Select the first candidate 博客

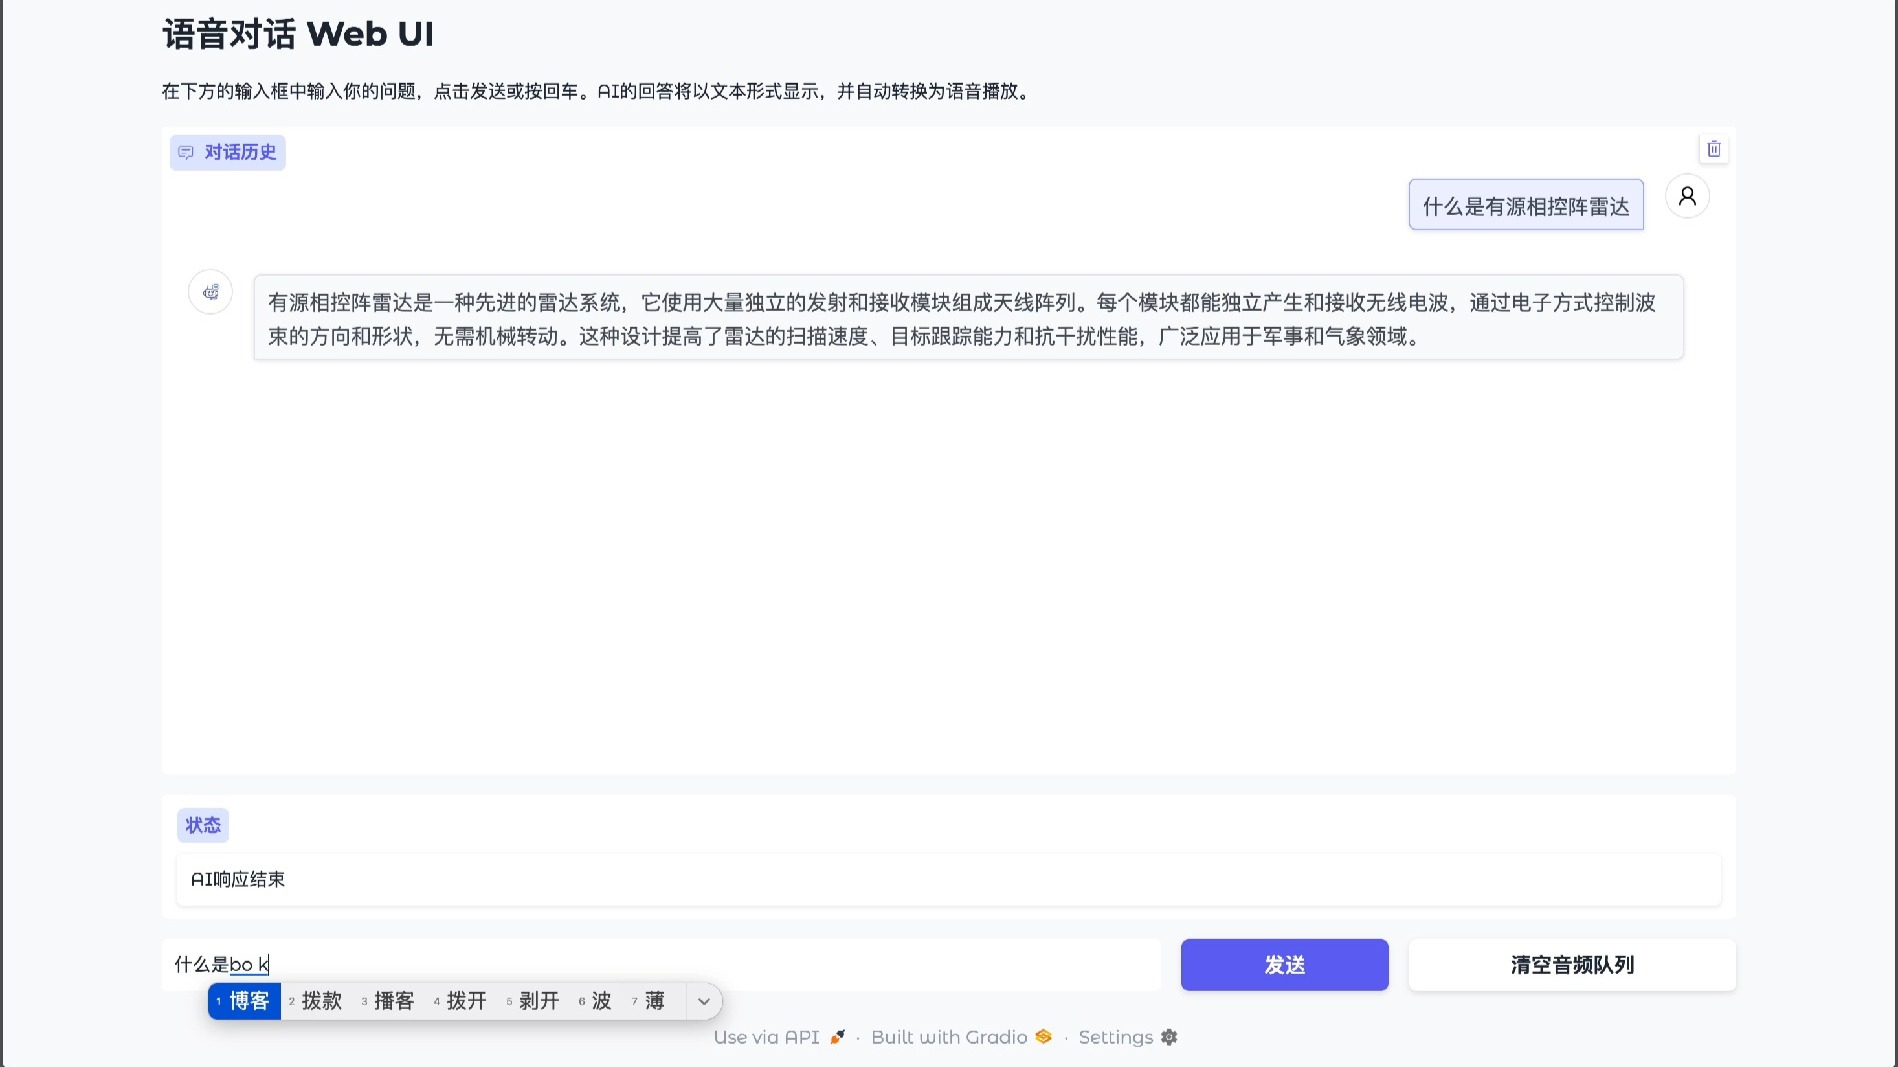pos(243,1001)
